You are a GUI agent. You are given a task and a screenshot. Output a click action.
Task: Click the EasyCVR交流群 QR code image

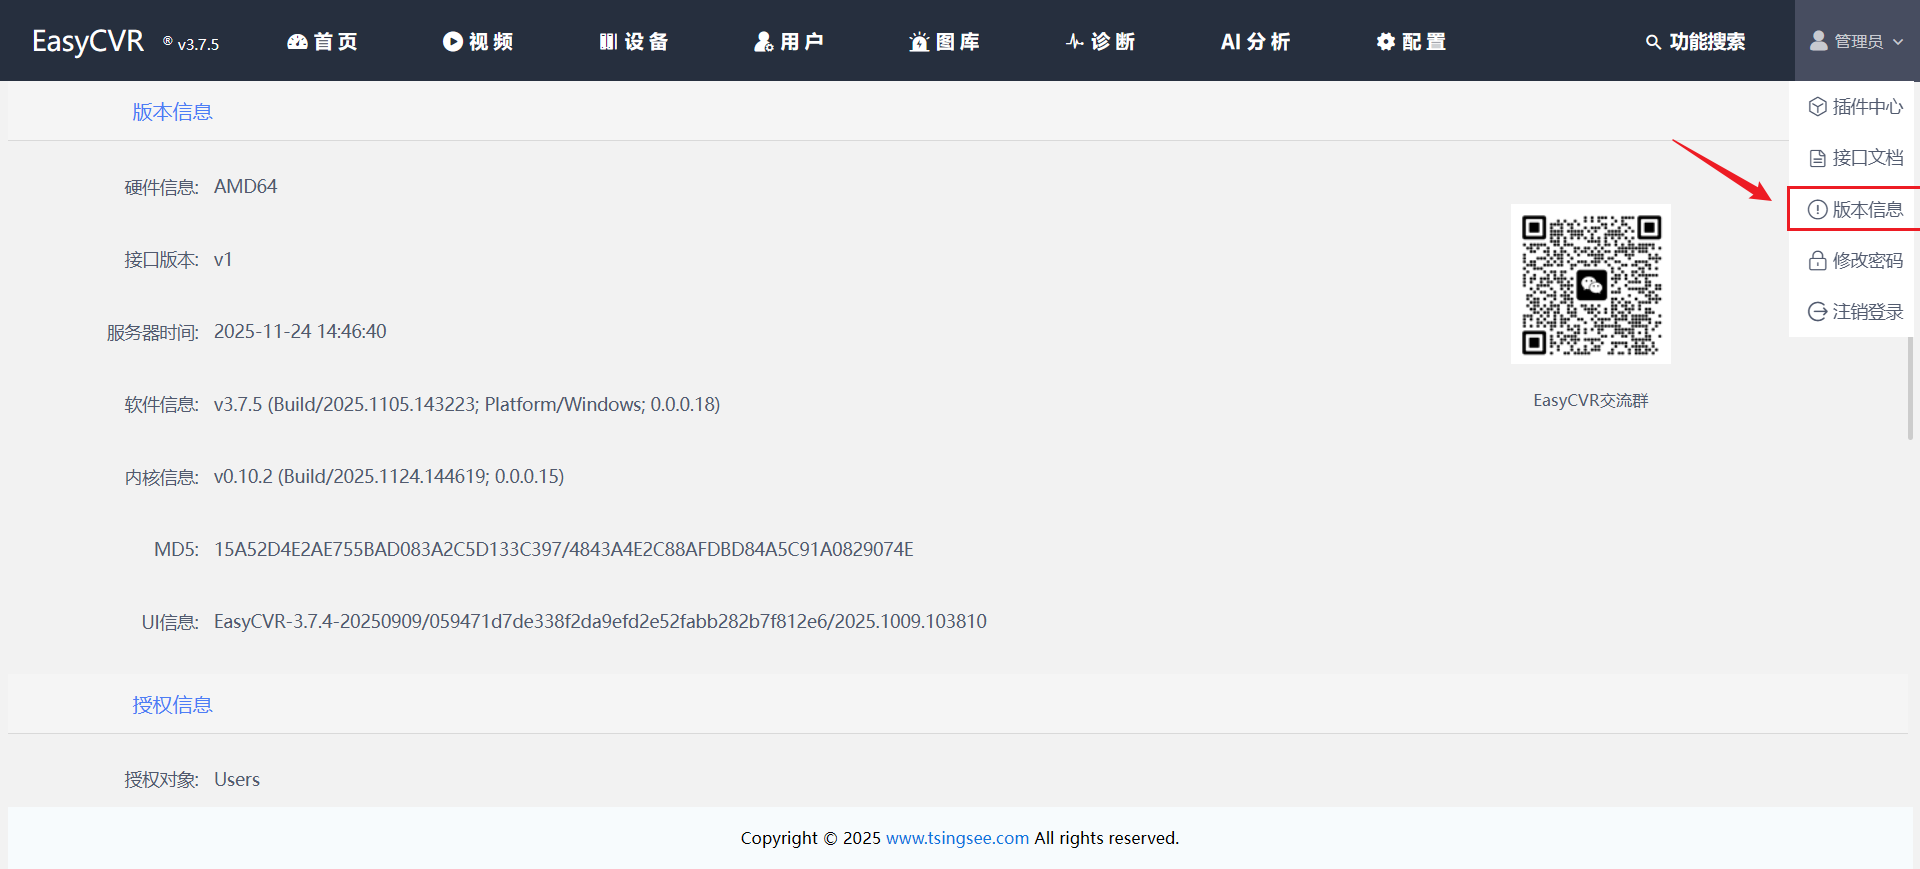pos(1590,285)
